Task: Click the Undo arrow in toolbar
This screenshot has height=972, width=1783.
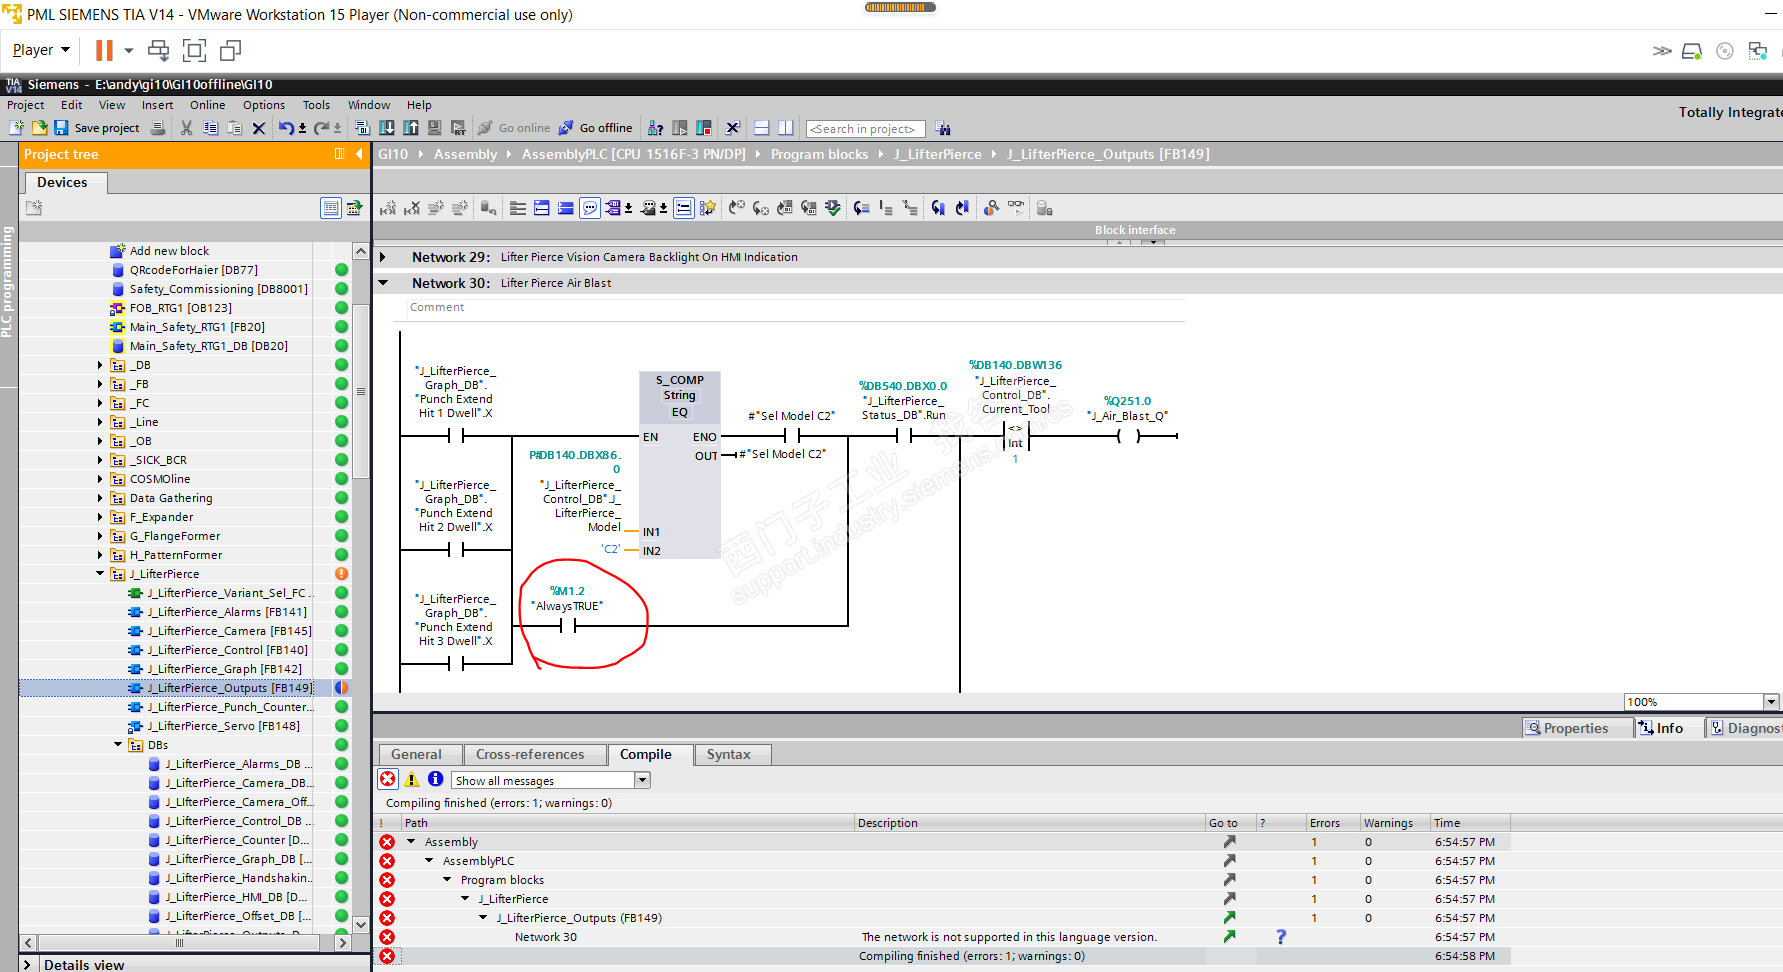Action: pyautogui.click(x=286, y=128)
